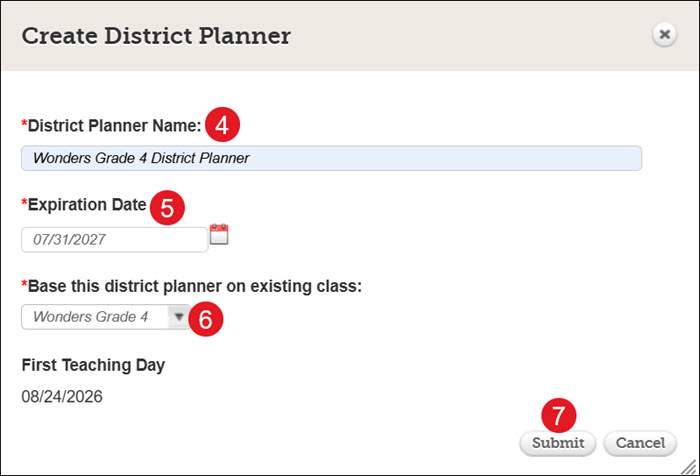Submit the district planner form
700x476 pixels.
point(558,443)
